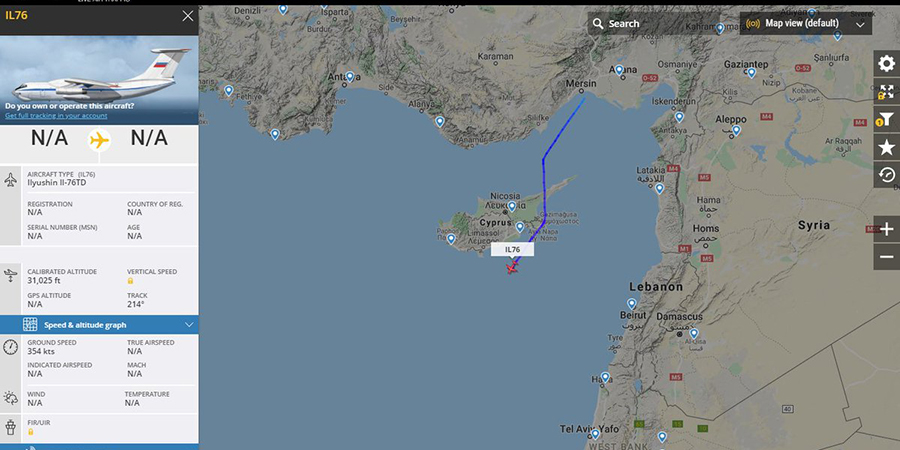Viewport: 900px width, 450px height.
Task: Zoom in with the plus button
Action: pos(886,230)
